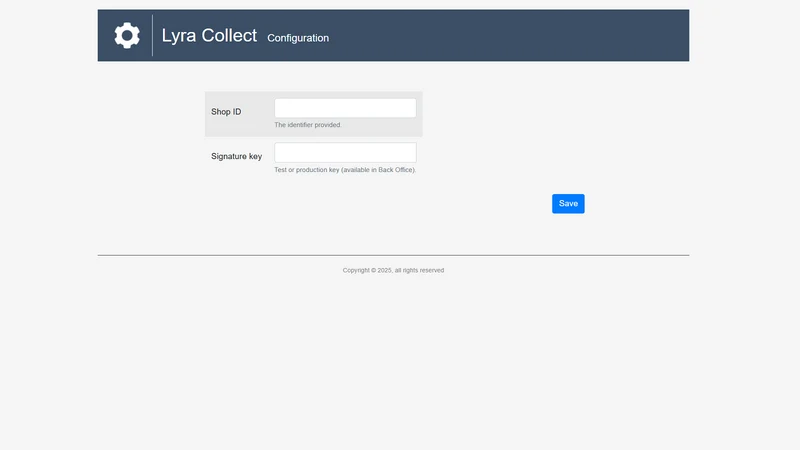Image resolution: width=800 pixels, height=450 pixels.
Task: Select the Signature key label
Action: [x=236, y=156]
